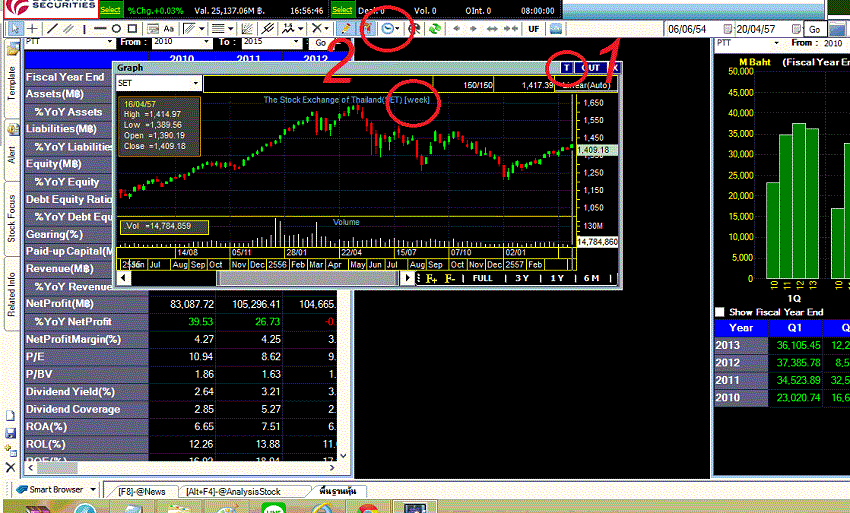Click Go beside the 20/04/57 date
This screenshot has width=850, height=513.
(815, 29)
